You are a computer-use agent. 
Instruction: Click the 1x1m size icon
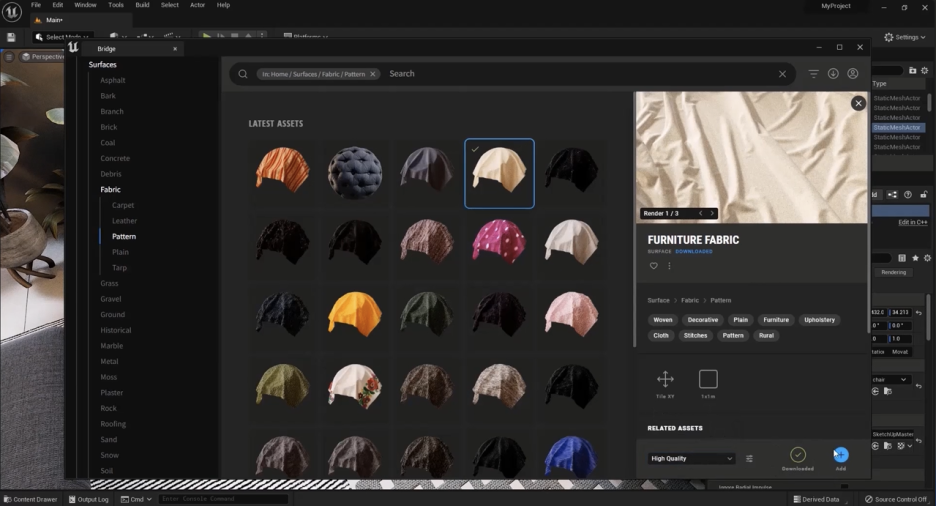[x=708, y=379]
